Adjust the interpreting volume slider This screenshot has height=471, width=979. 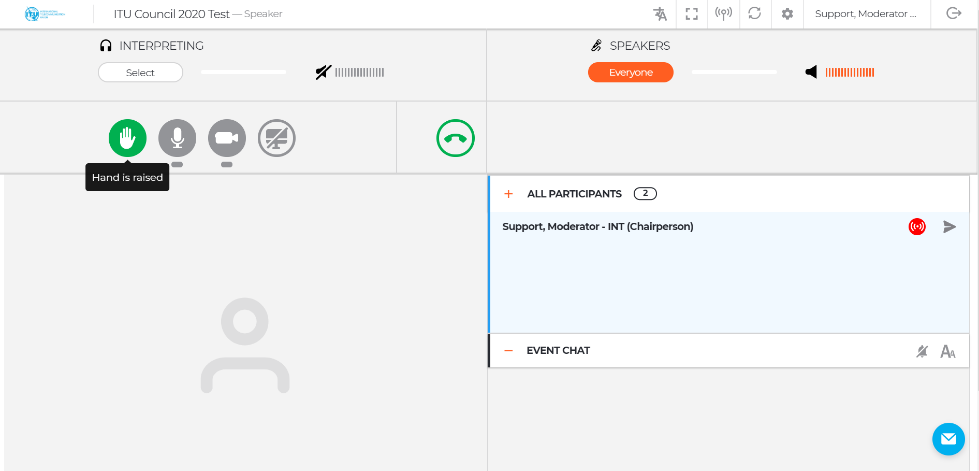(244, 72)
